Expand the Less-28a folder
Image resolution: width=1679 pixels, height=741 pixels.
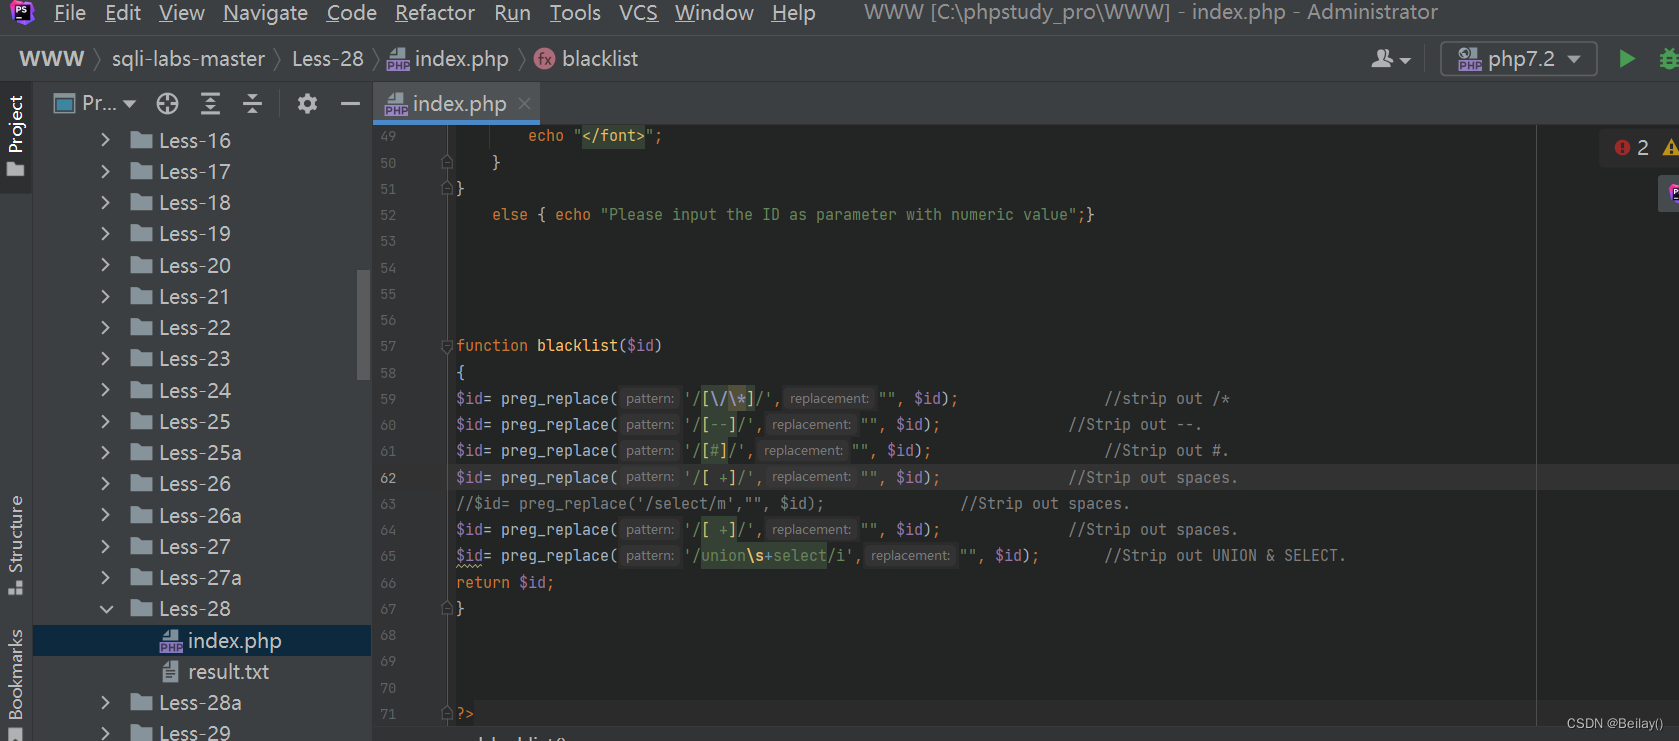(106, 703)
